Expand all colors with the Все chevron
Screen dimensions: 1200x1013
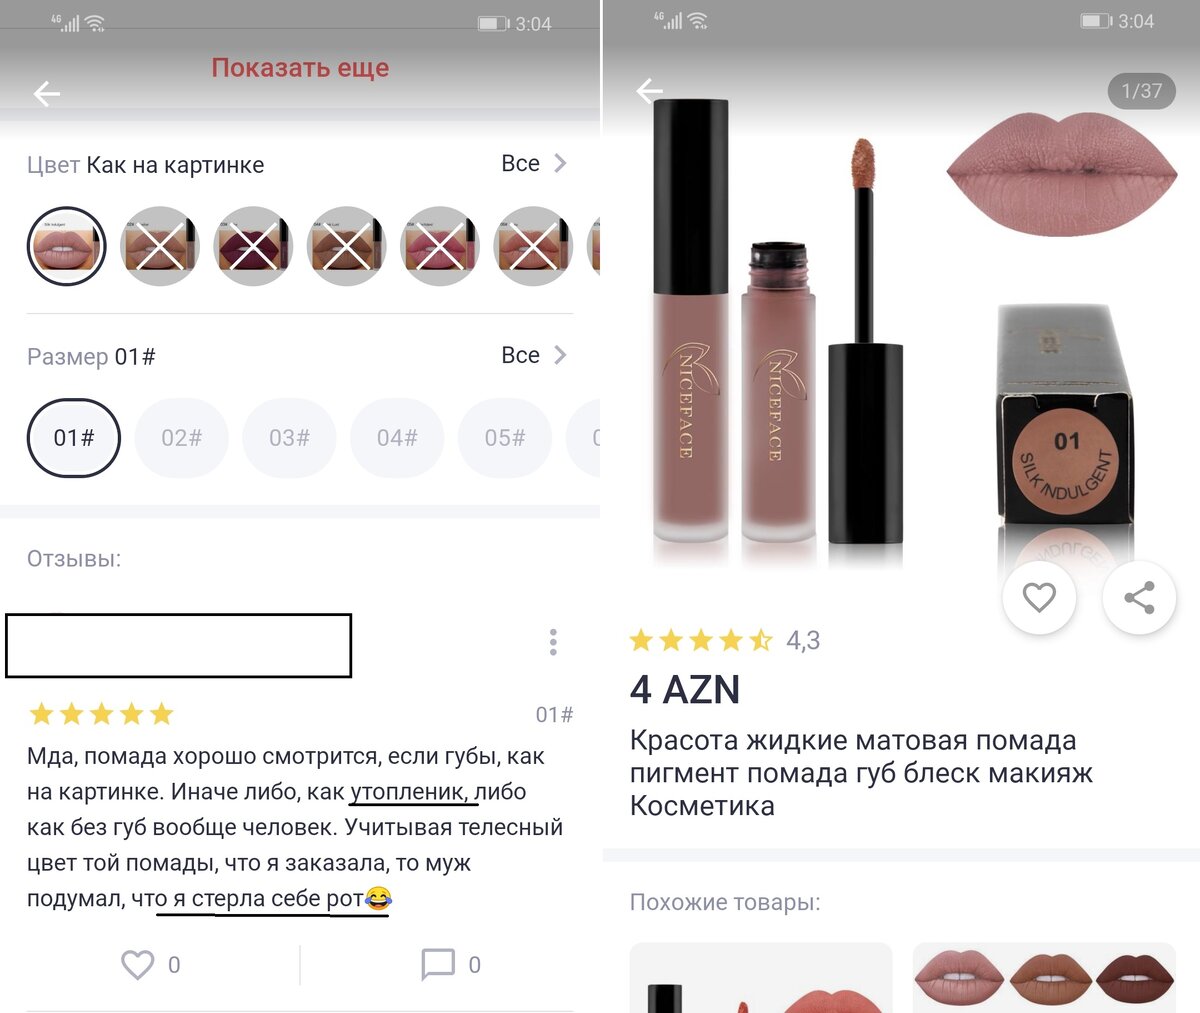click(535, 163)
